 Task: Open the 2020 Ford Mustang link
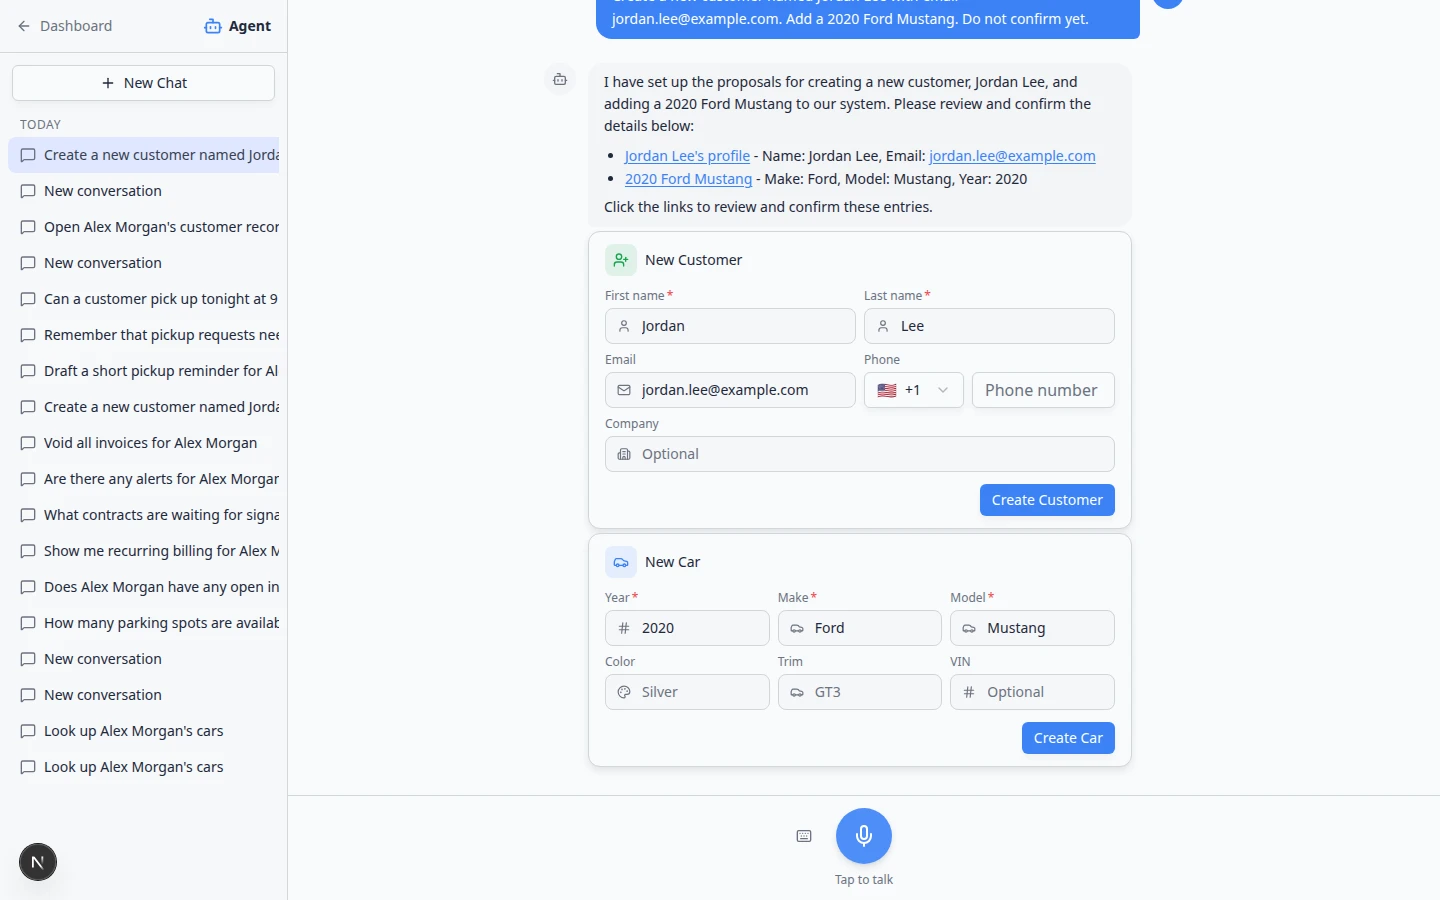(x=688, y=179)
